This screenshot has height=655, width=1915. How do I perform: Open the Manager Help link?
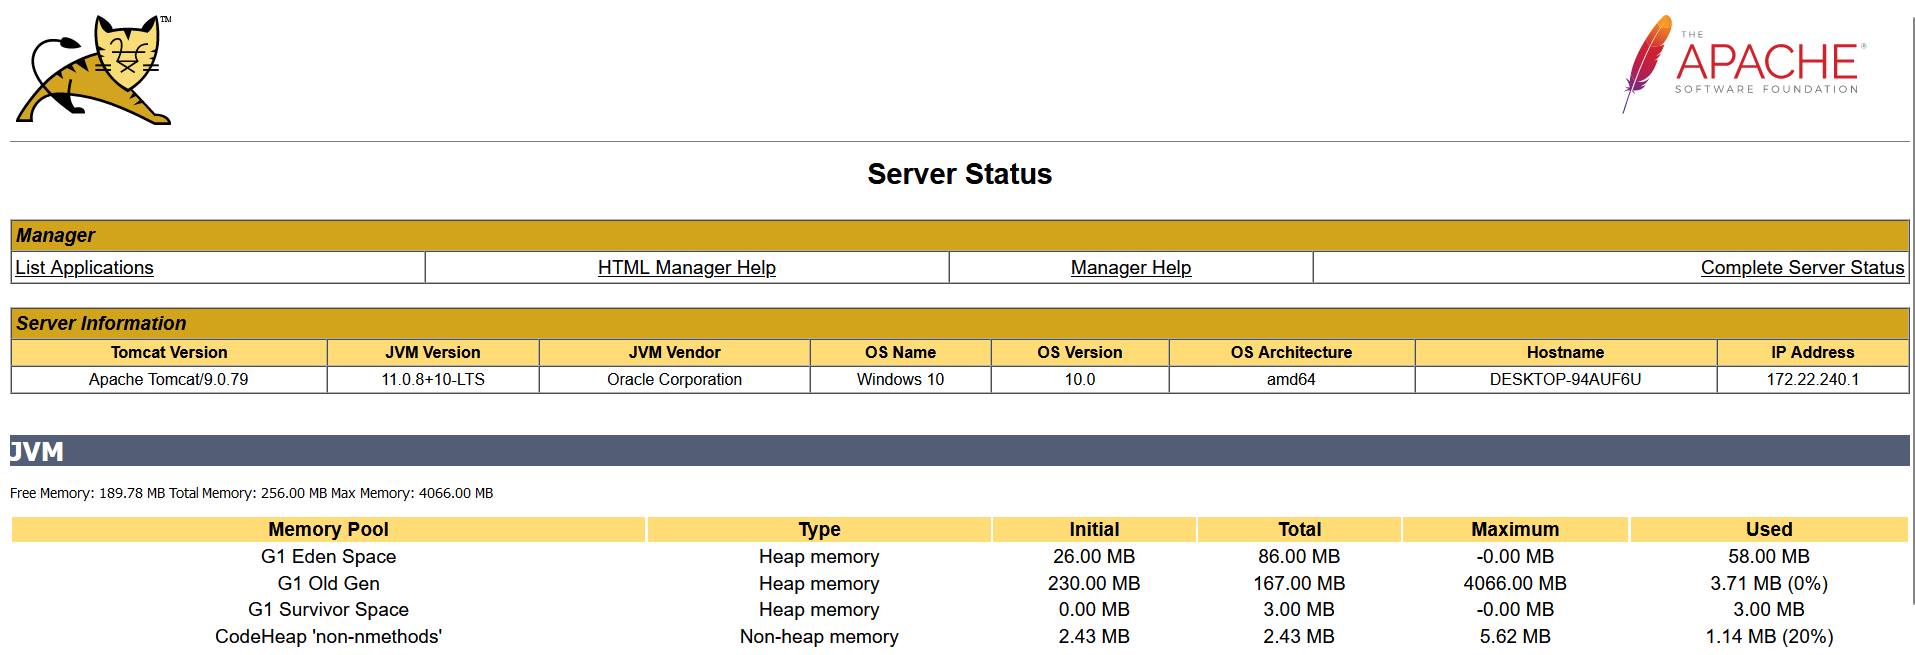tap(1130, 268)
